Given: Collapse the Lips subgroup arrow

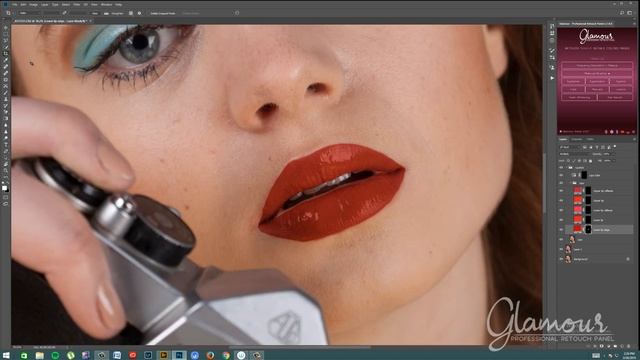Looking at the screenshot, I should 570,183.
